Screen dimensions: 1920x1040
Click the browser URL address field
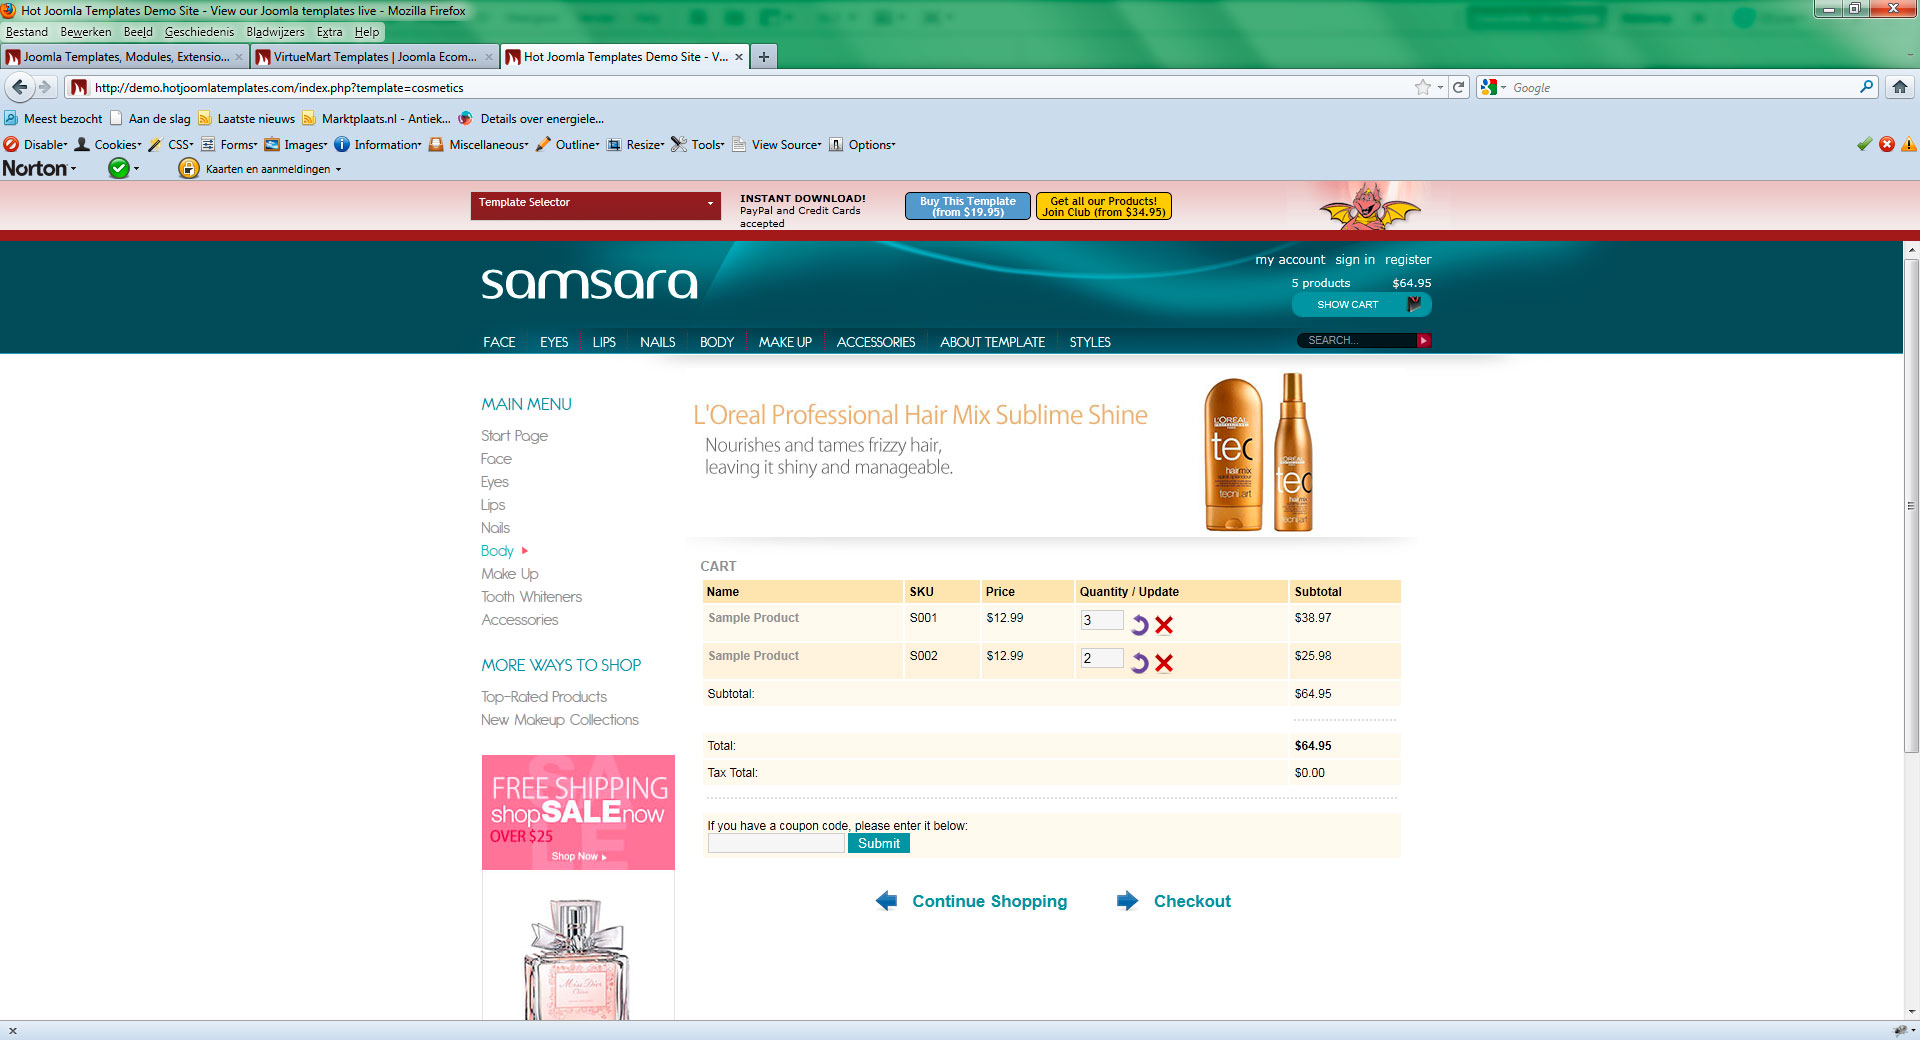[750, 88]
